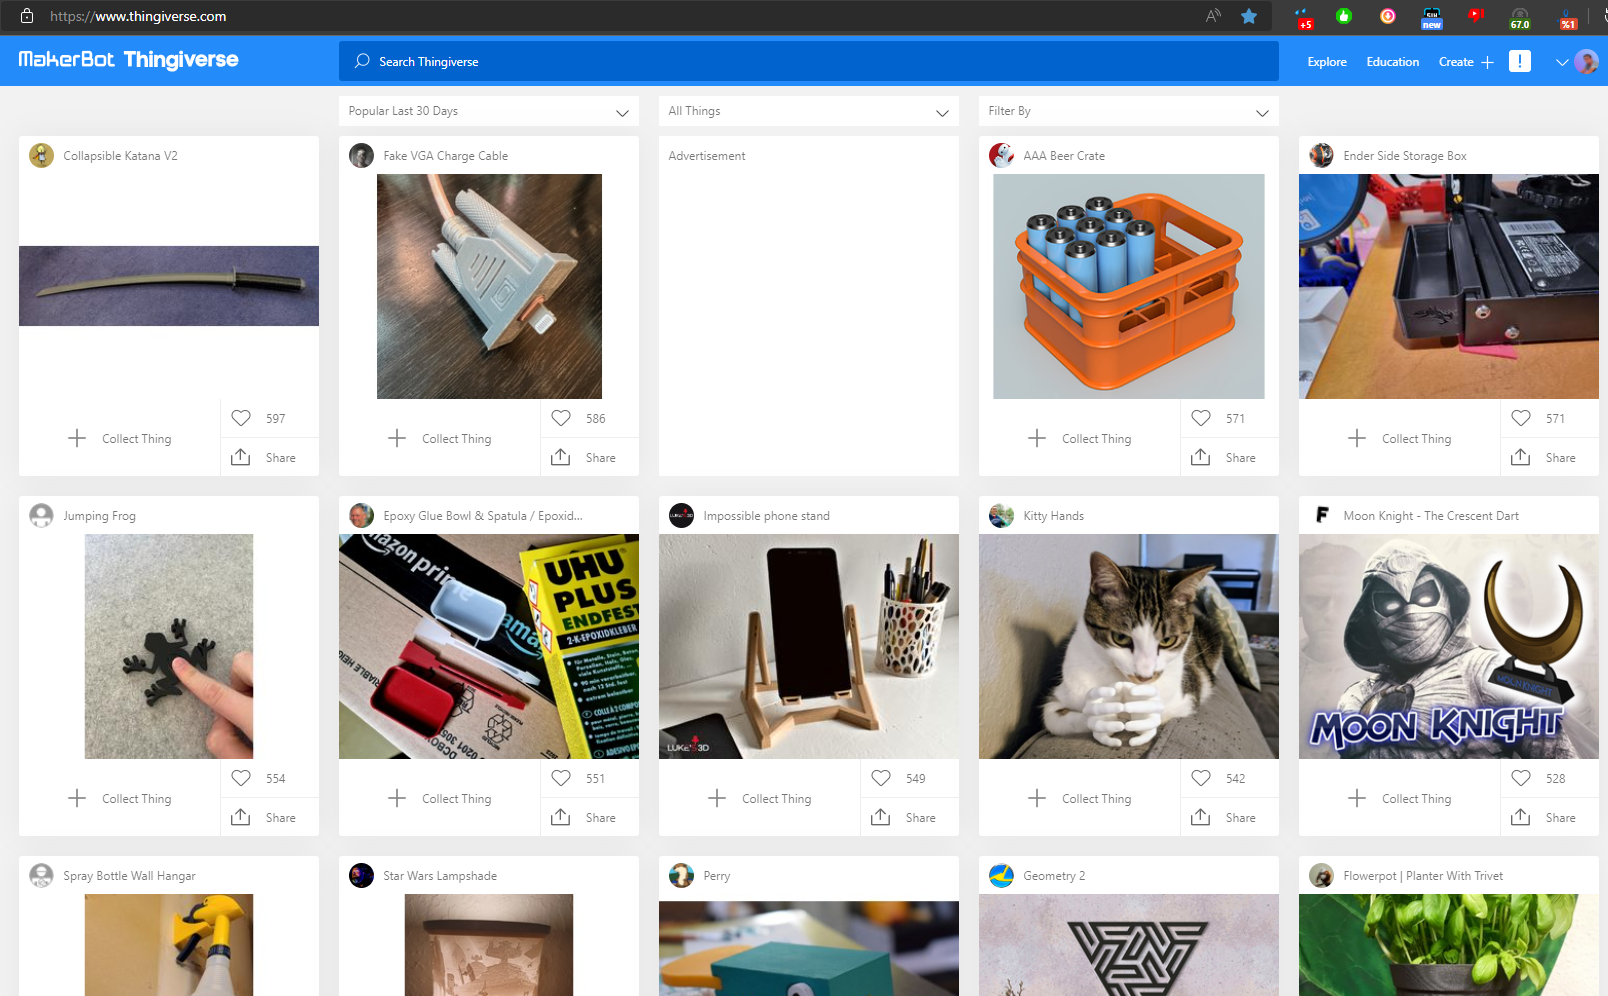The width and height of the screenshot is (1608, 996).
Task: Click plus icon to collect Moon Knight dart
Action: (x=1357, y=798)
